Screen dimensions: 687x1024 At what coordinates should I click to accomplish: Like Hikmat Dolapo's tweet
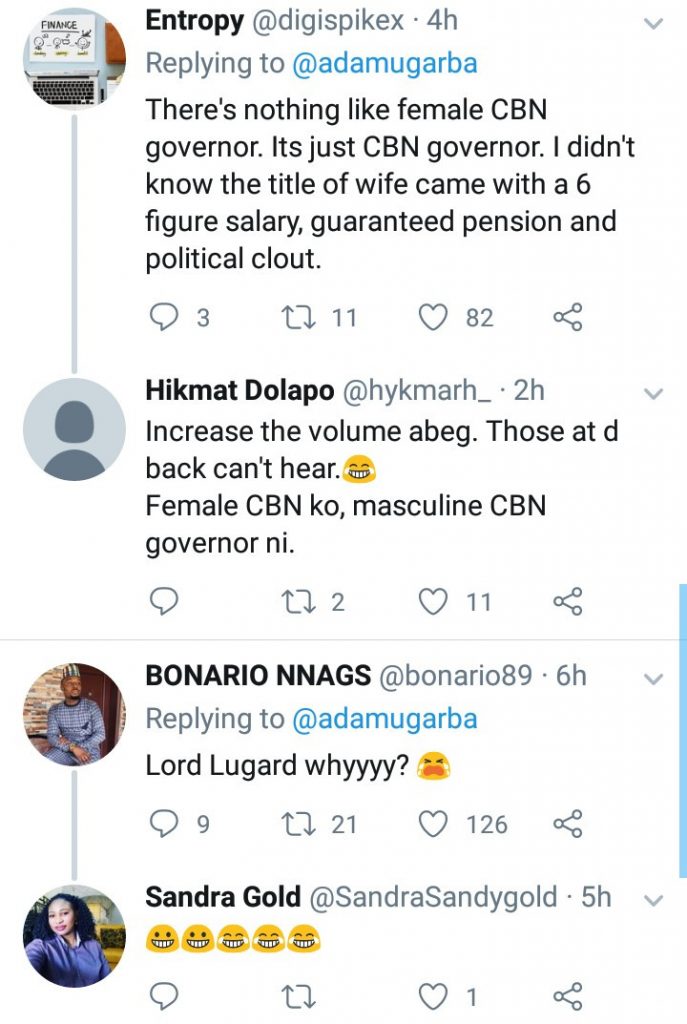pyautogui.click(x=432, y=601)
